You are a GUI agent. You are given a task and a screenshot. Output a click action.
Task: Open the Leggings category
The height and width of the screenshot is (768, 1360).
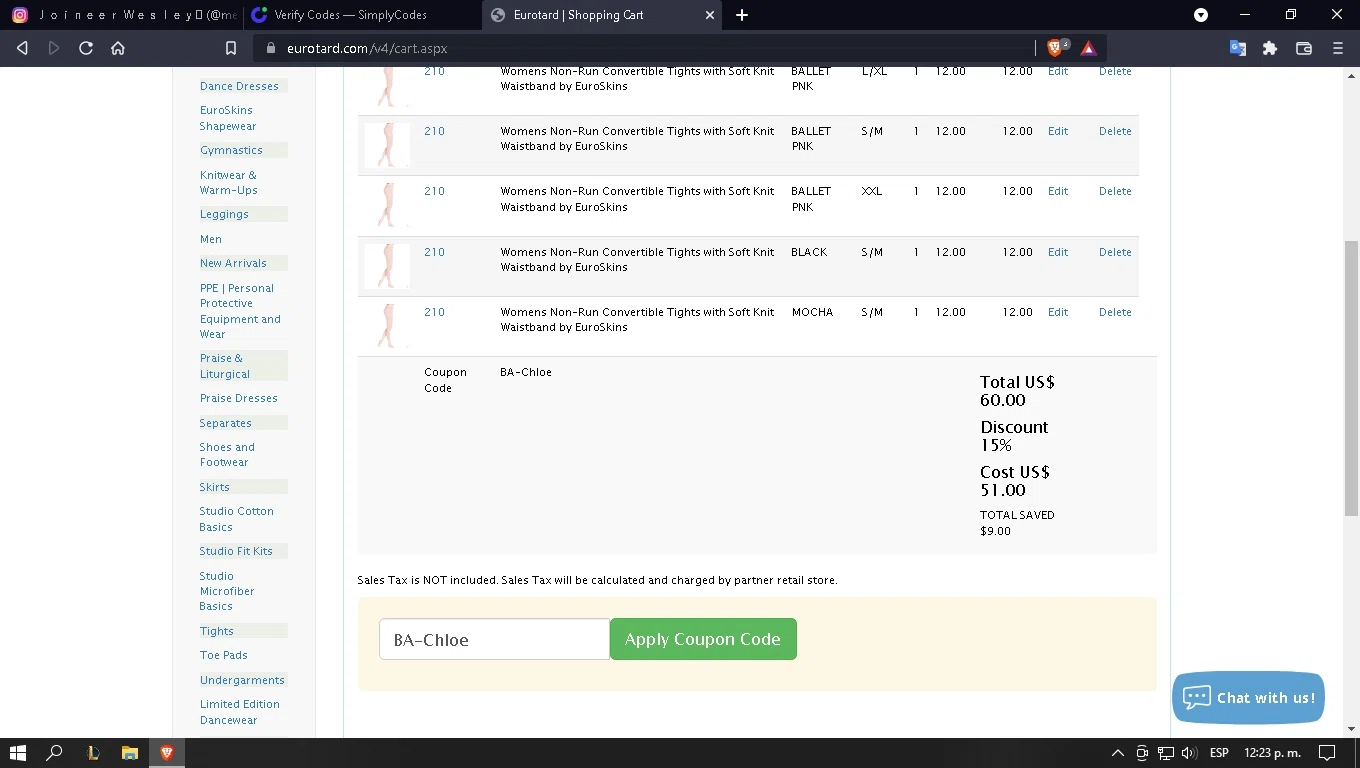[x=224, y=214]
